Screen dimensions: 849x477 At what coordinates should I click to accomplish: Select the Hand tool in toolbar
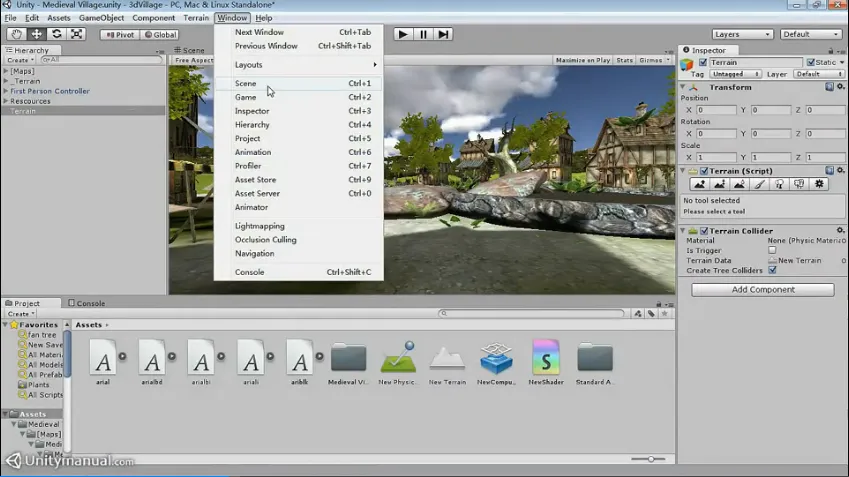tap(16, 34)
